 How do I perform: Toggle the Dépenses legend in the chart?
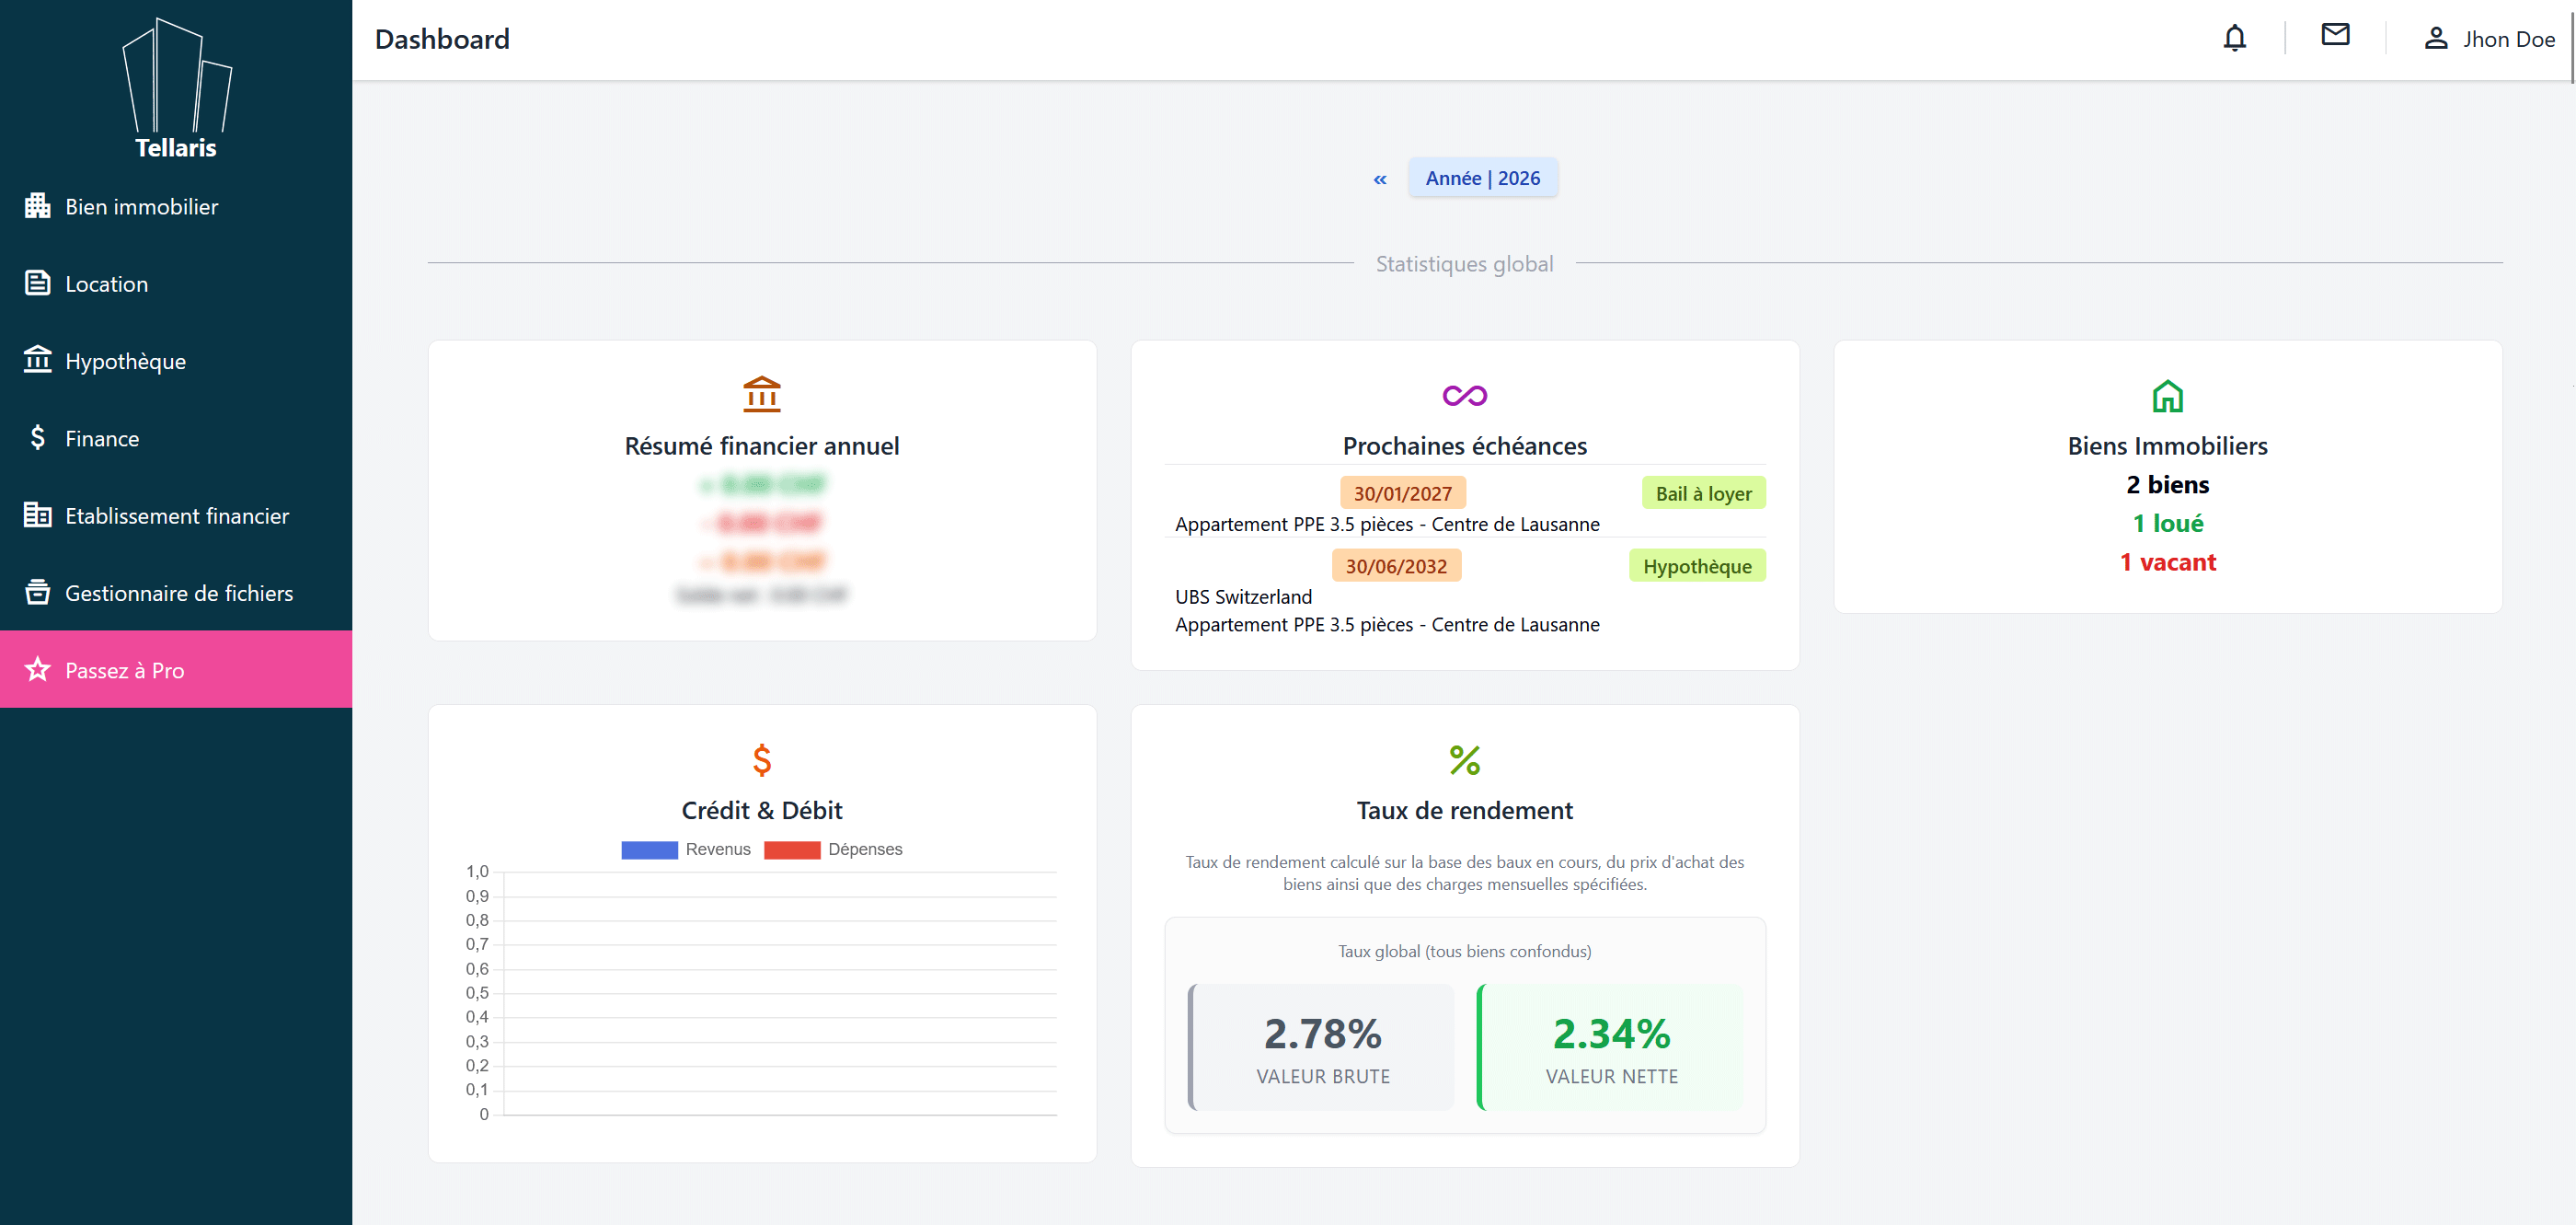pos(864,849)
